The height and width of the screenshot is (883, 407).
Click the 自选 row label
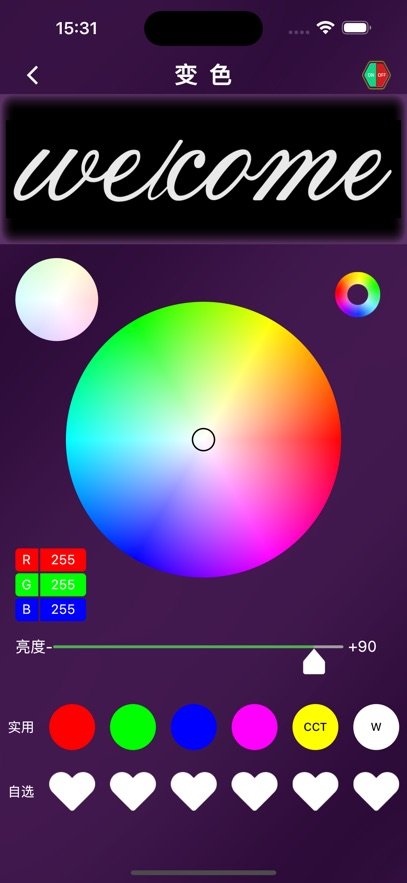pos(21,792)
